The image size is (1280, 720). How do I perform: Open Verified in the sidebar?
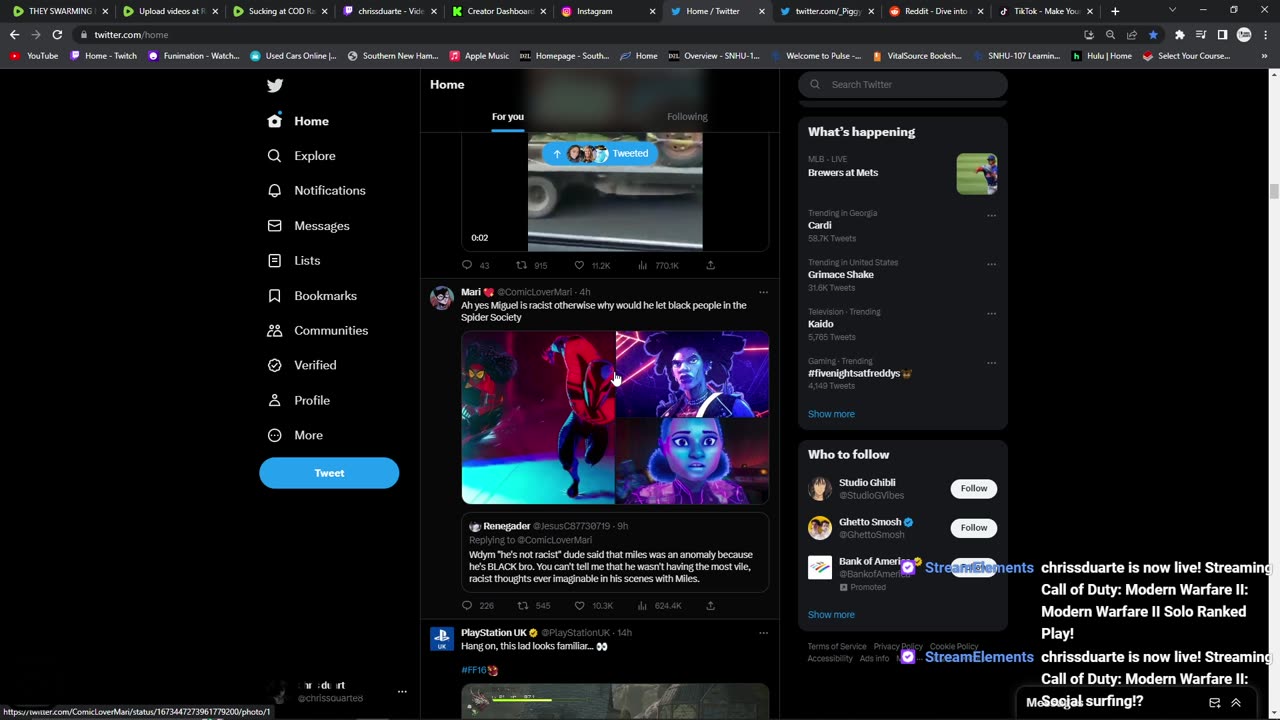pos(302,366)
